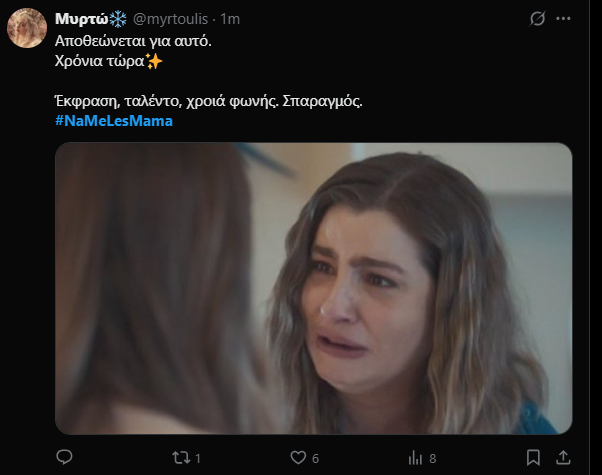Click the repost count of 1

(197, 458)
